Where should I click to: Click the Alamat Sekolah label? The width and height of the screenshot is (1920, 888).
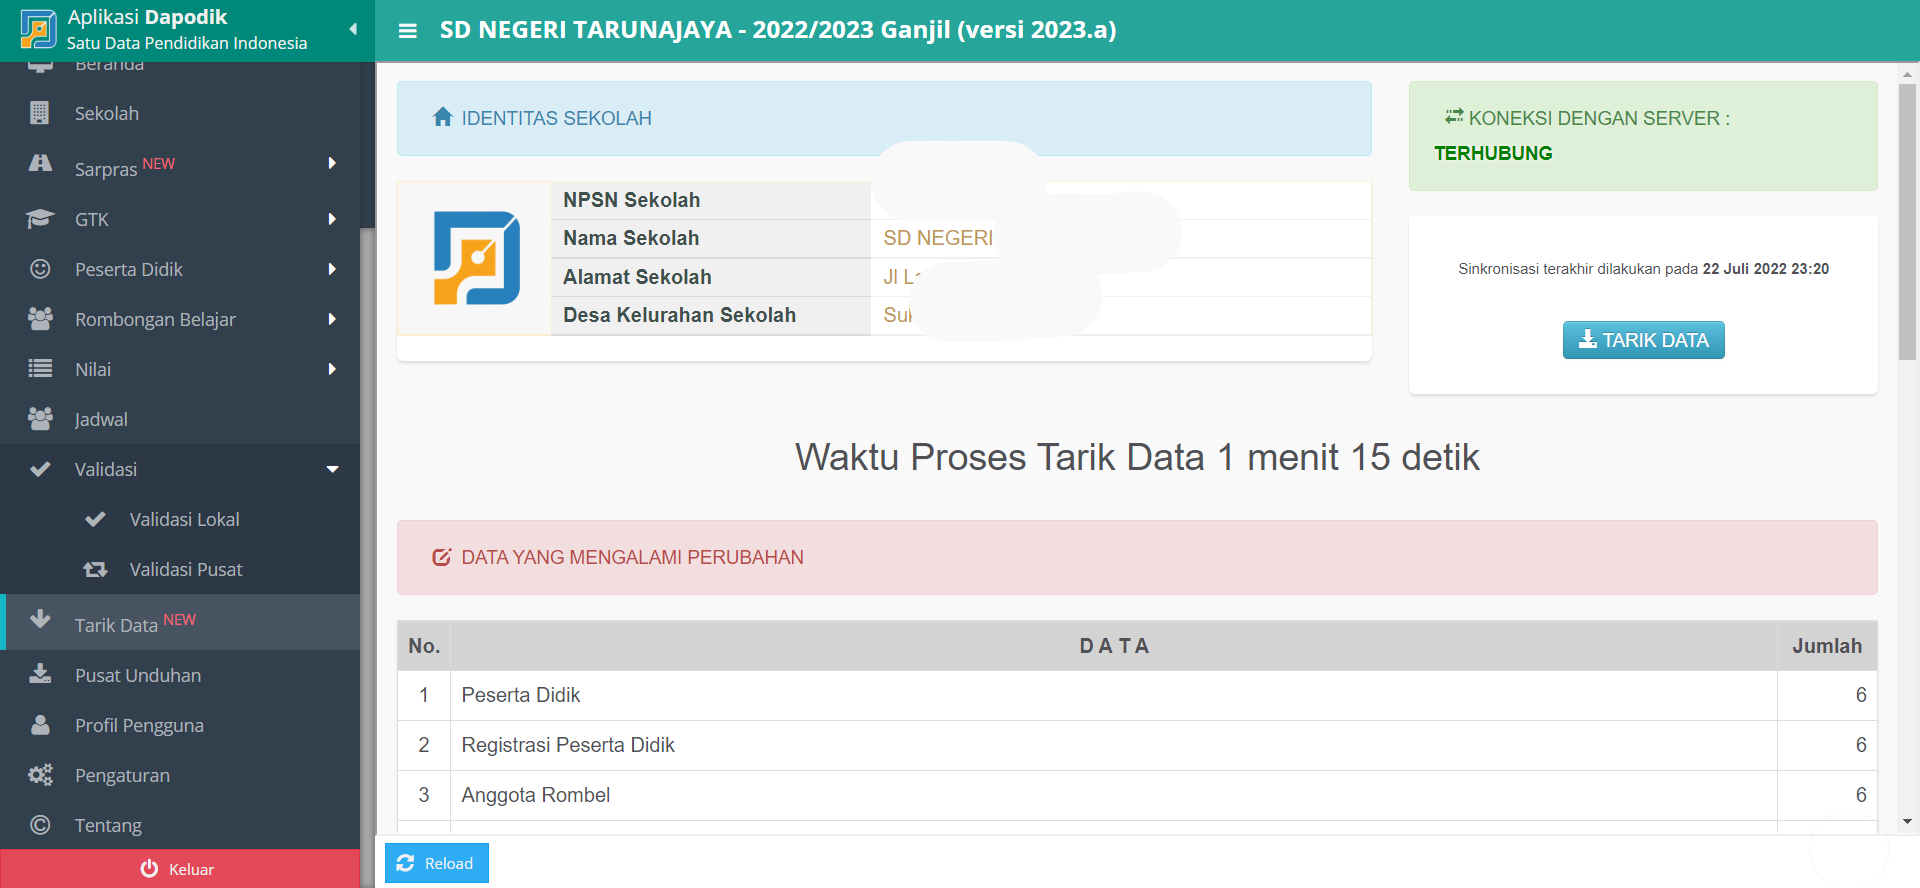point(637,277)
